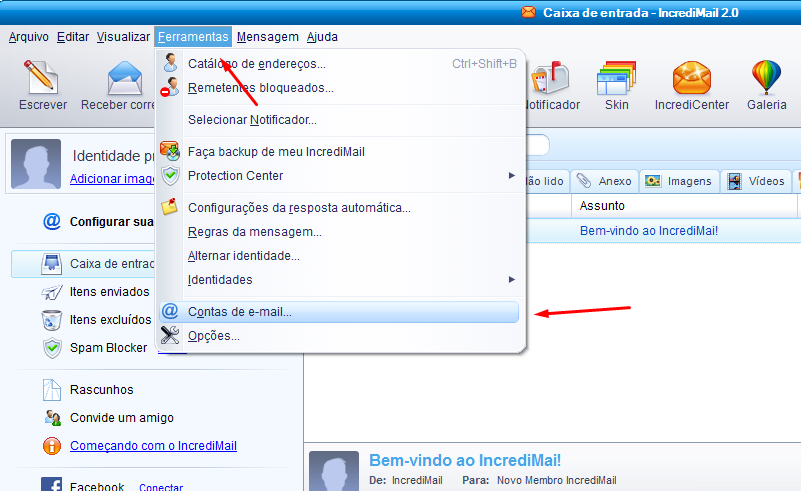The height and width of the screenshot is (491, 801).
Task: Click the sticky-note icon for resposta automática
Action: tap(170, 206)
